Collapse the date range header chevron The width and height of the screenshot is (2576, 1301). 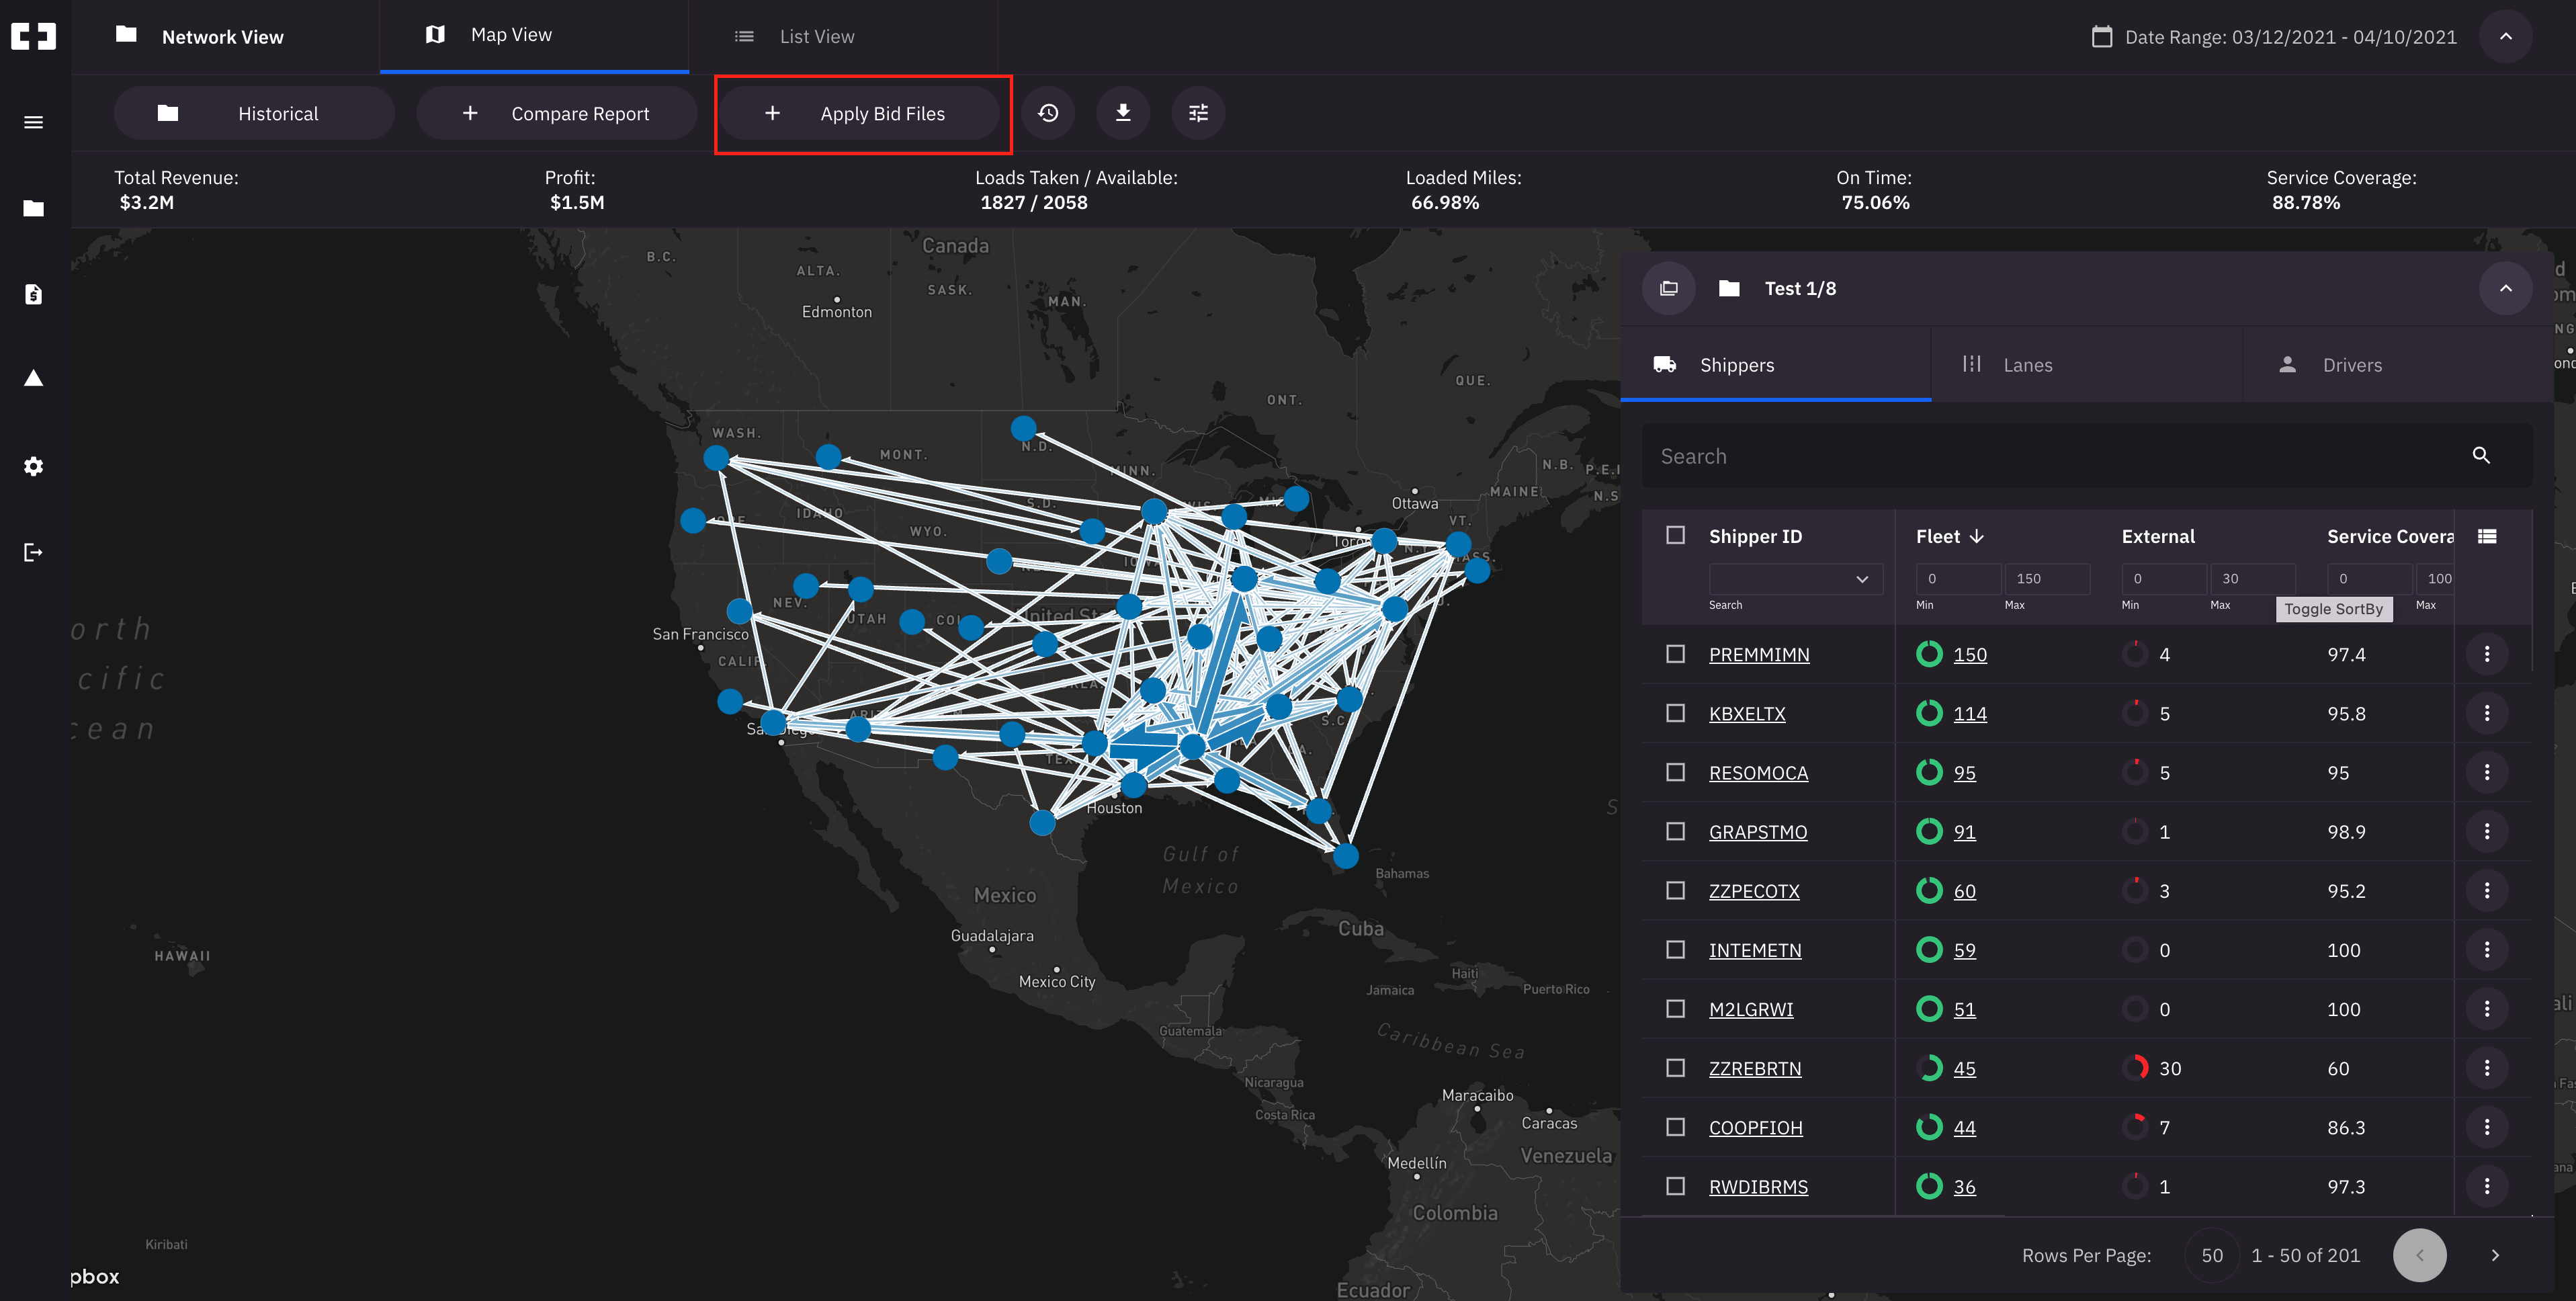(x=2505, y=36)
